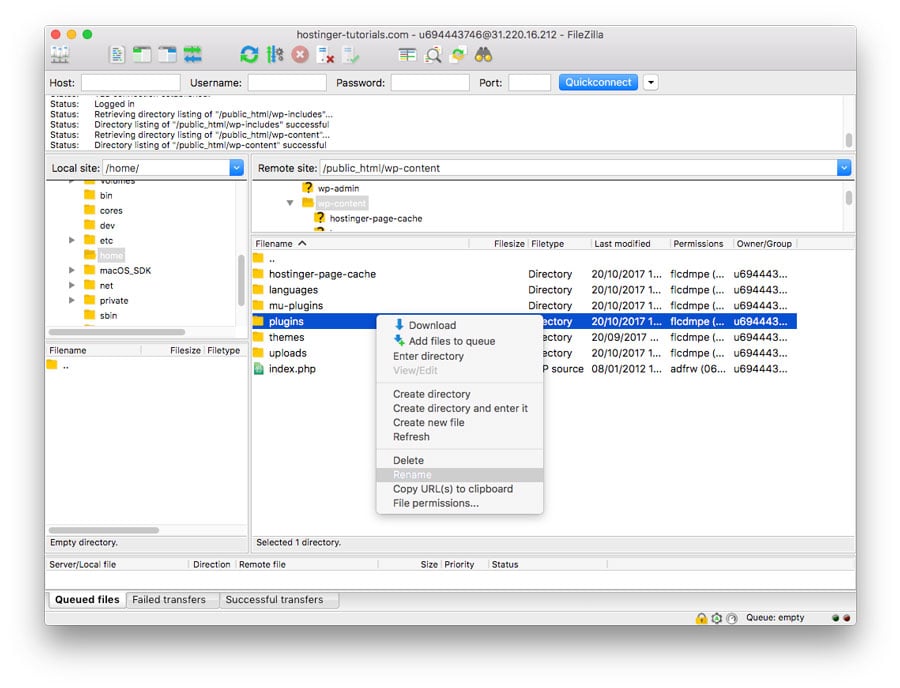Sort remote files by Permissions column
This screenshot has width=900, height=688.
pos(701,244)
